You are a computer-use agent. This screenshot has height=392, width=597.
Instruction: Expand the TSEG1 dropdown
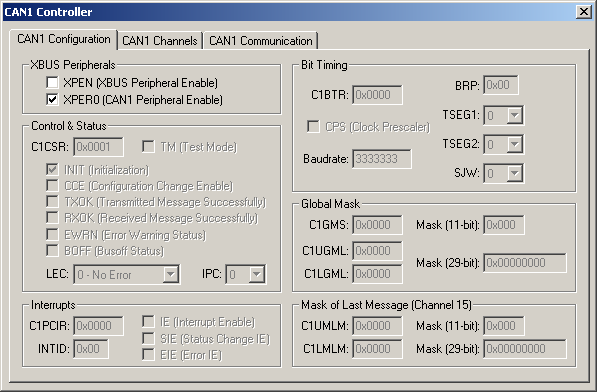514,115
